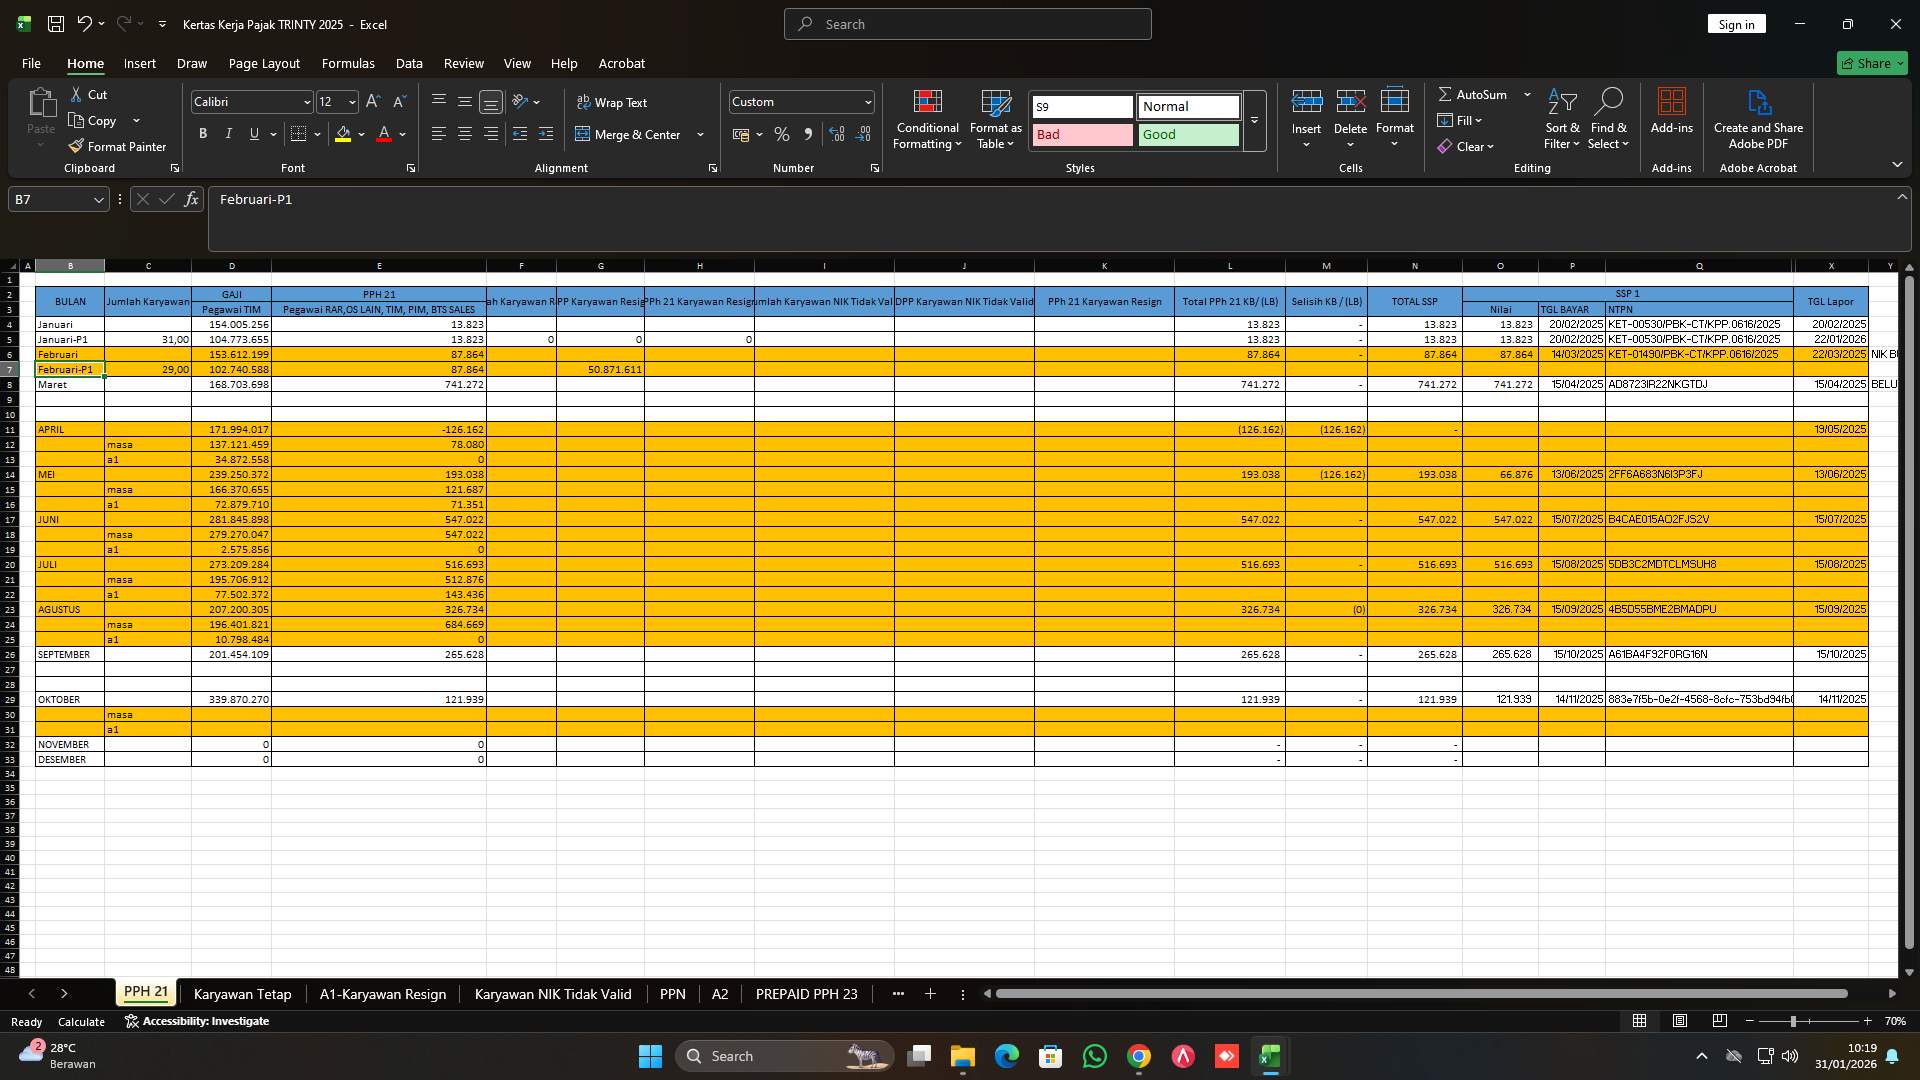Click Find & Select
The height and width of the screenshot is (1080, 1920).
(x=1609, y=118)
